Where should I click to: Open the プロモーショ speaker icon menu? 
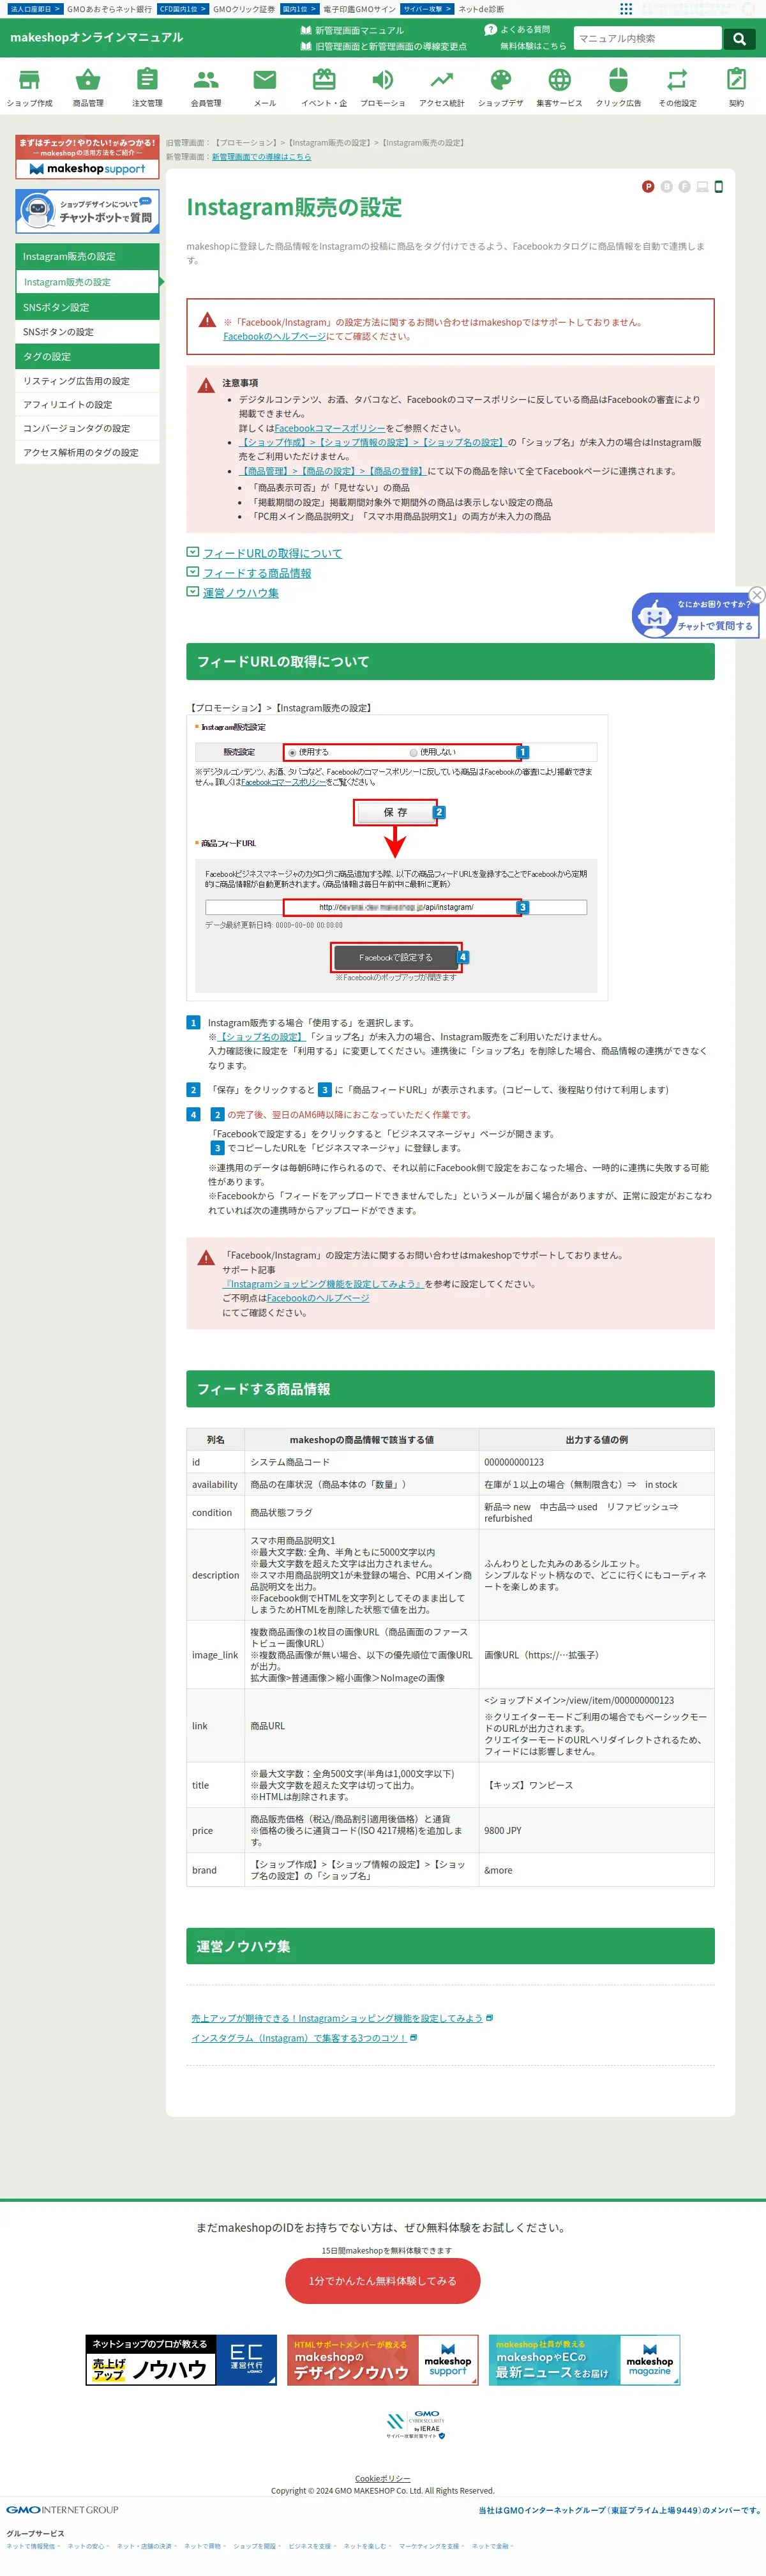(x=383, y=88)
